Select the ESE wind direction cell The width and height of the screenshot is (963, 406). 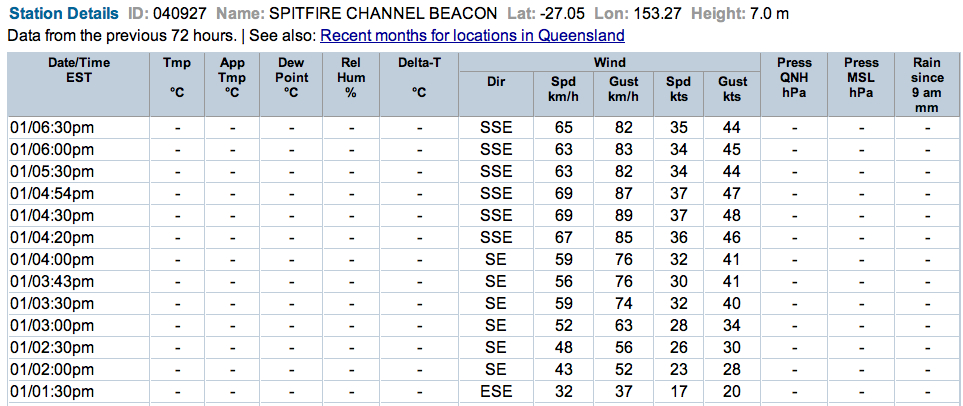pos(496,391)
